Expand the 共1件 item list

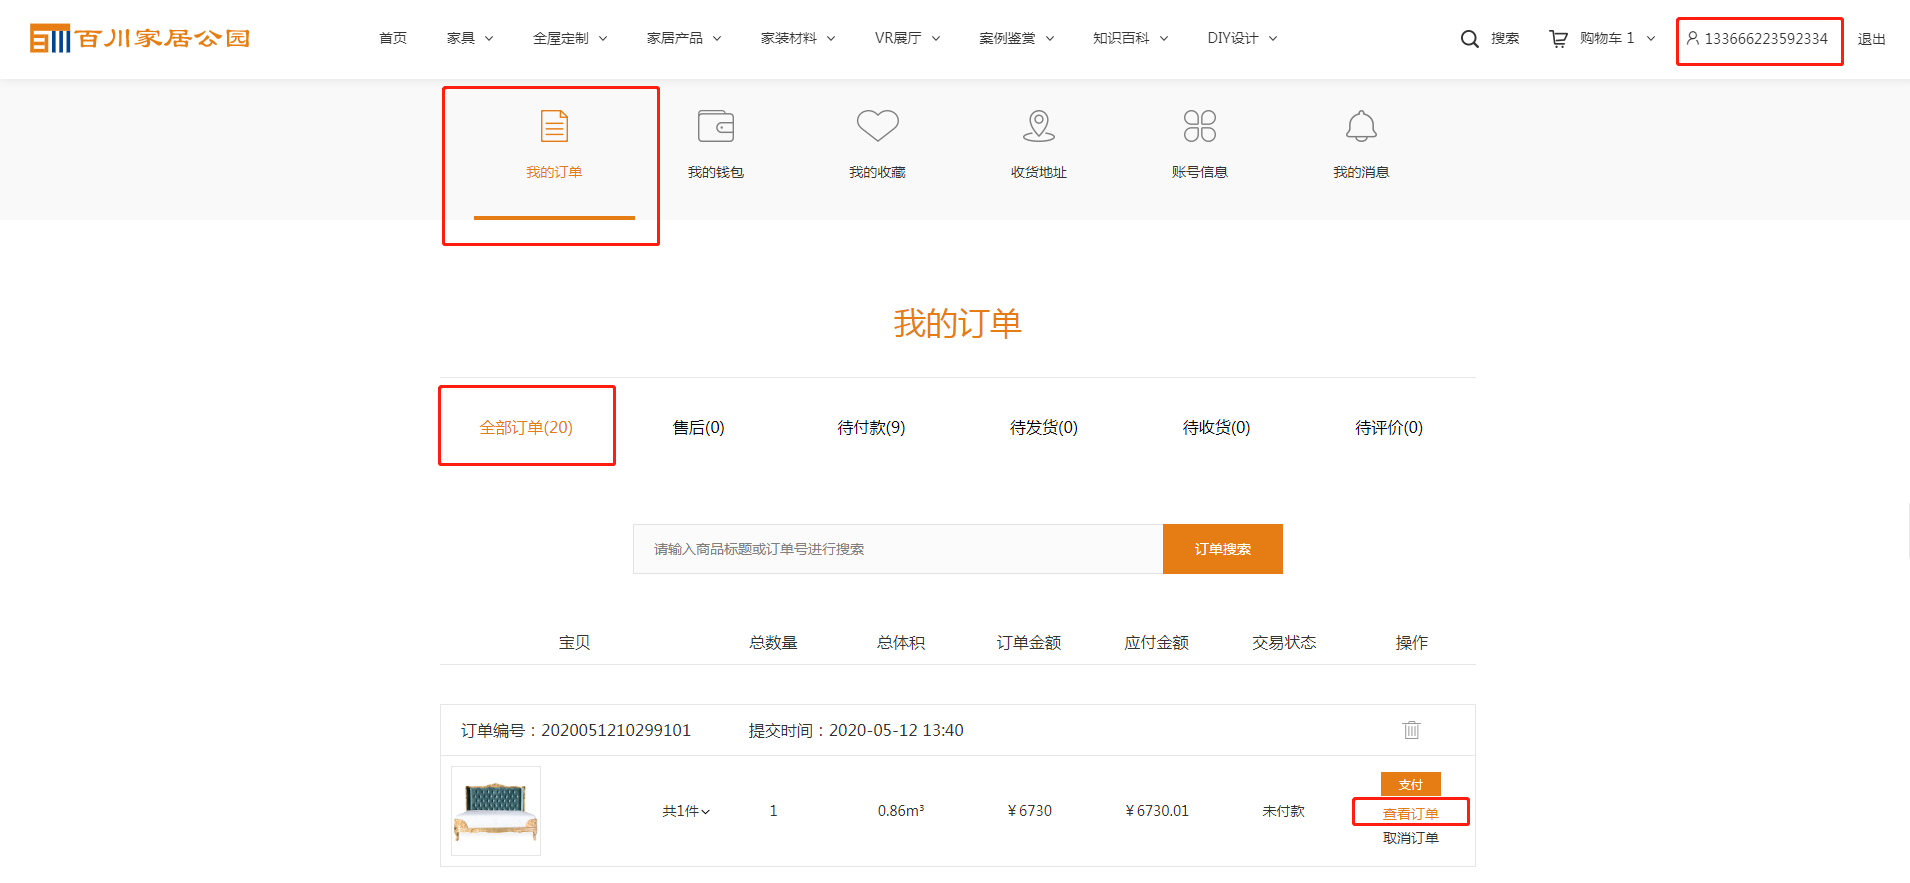coord(686,811)
